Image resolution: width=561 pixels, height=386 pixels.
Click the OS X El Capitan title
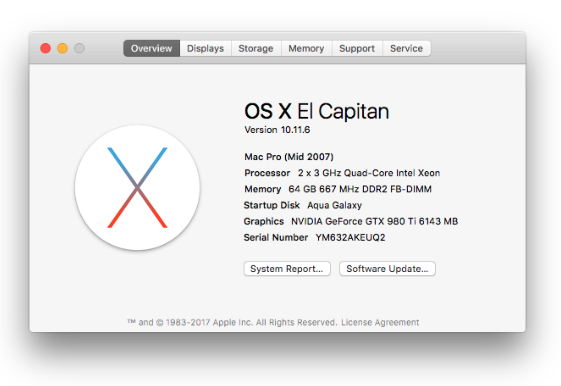coord(317,111)
